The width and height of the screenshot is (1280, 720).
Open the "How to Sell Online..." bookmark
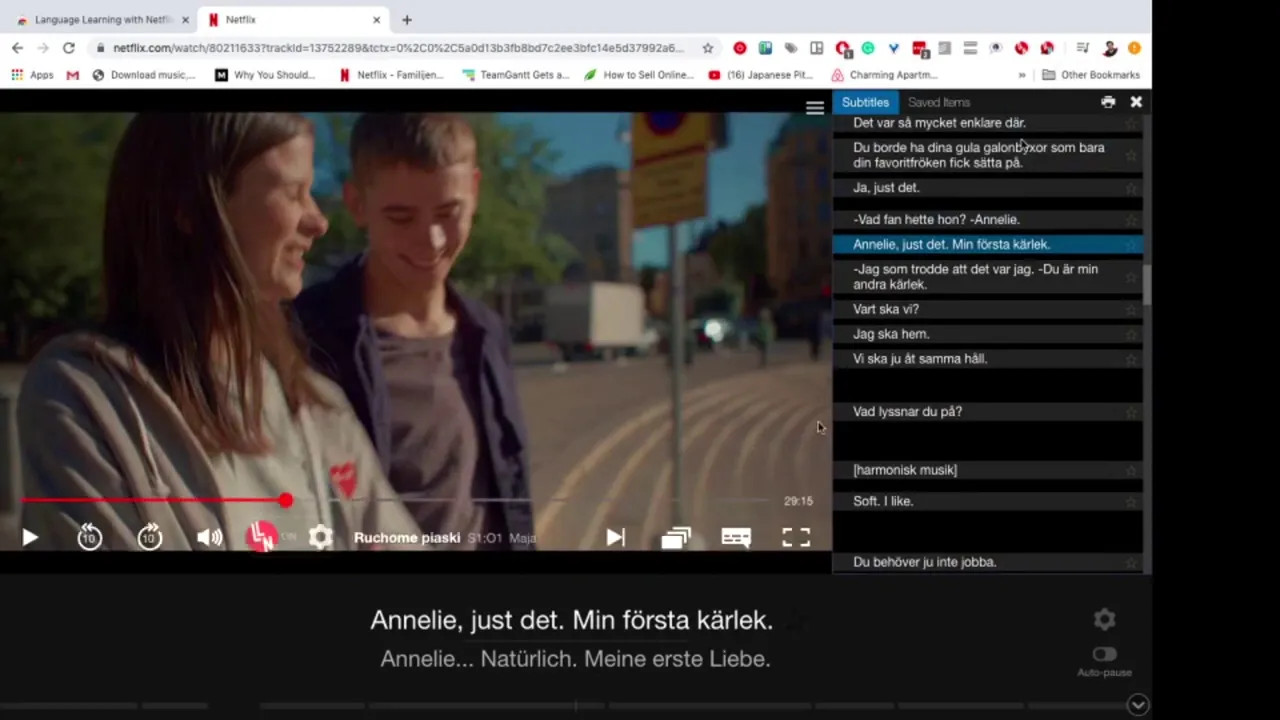(x=638, y=75)
